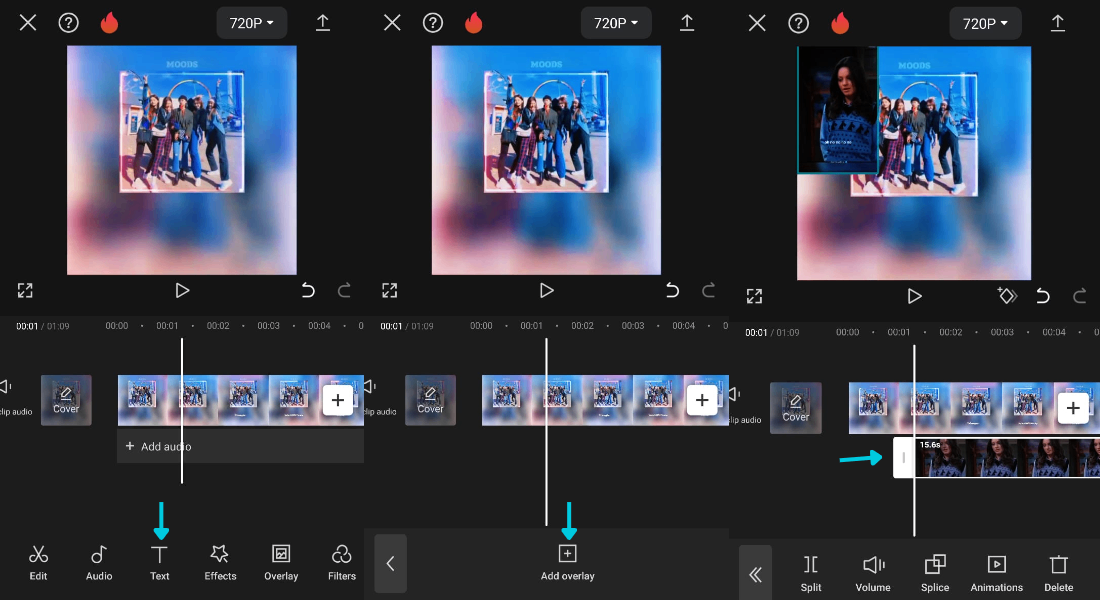
Task: Open Volume control in right panel
Action: click(x=873, y=573)
